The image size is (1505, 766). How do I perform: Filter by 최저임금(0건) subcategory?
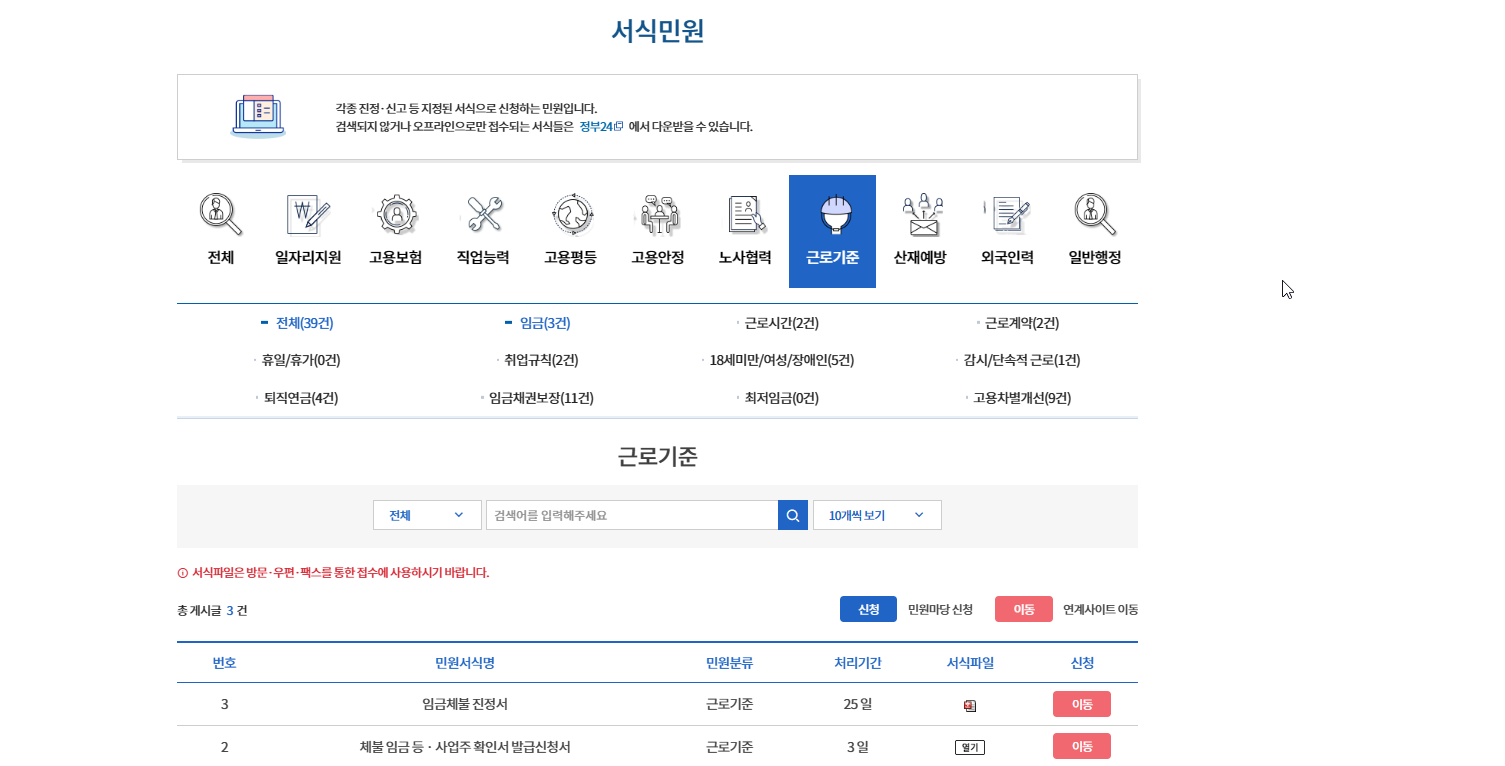coord(782,398)
